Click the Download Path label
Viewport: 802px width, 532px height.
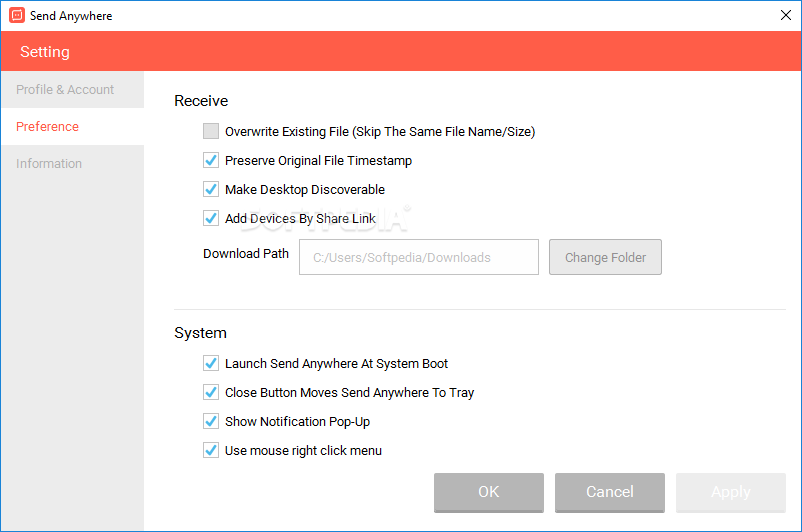click(x=246, y=254)
